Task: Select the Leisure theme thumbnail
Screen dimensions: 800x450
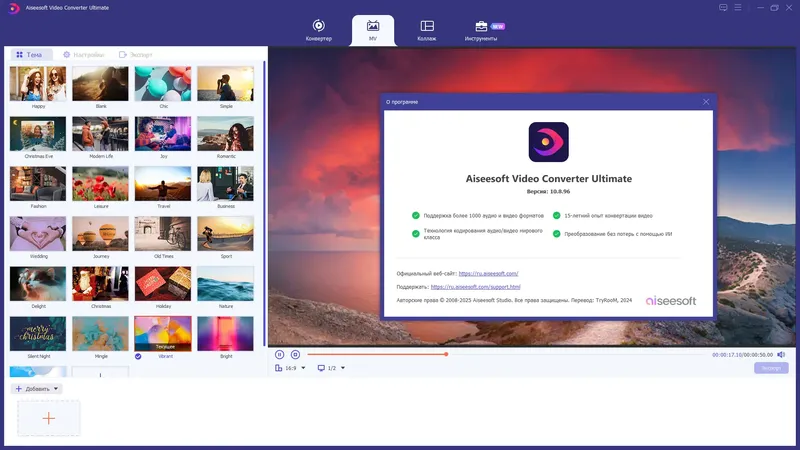Action: 101,184
